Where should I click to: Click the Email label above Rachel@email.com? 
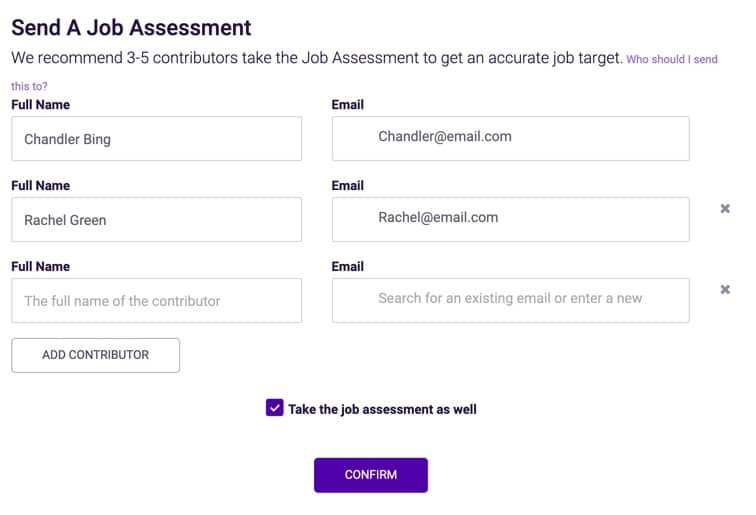coord(348,186)
